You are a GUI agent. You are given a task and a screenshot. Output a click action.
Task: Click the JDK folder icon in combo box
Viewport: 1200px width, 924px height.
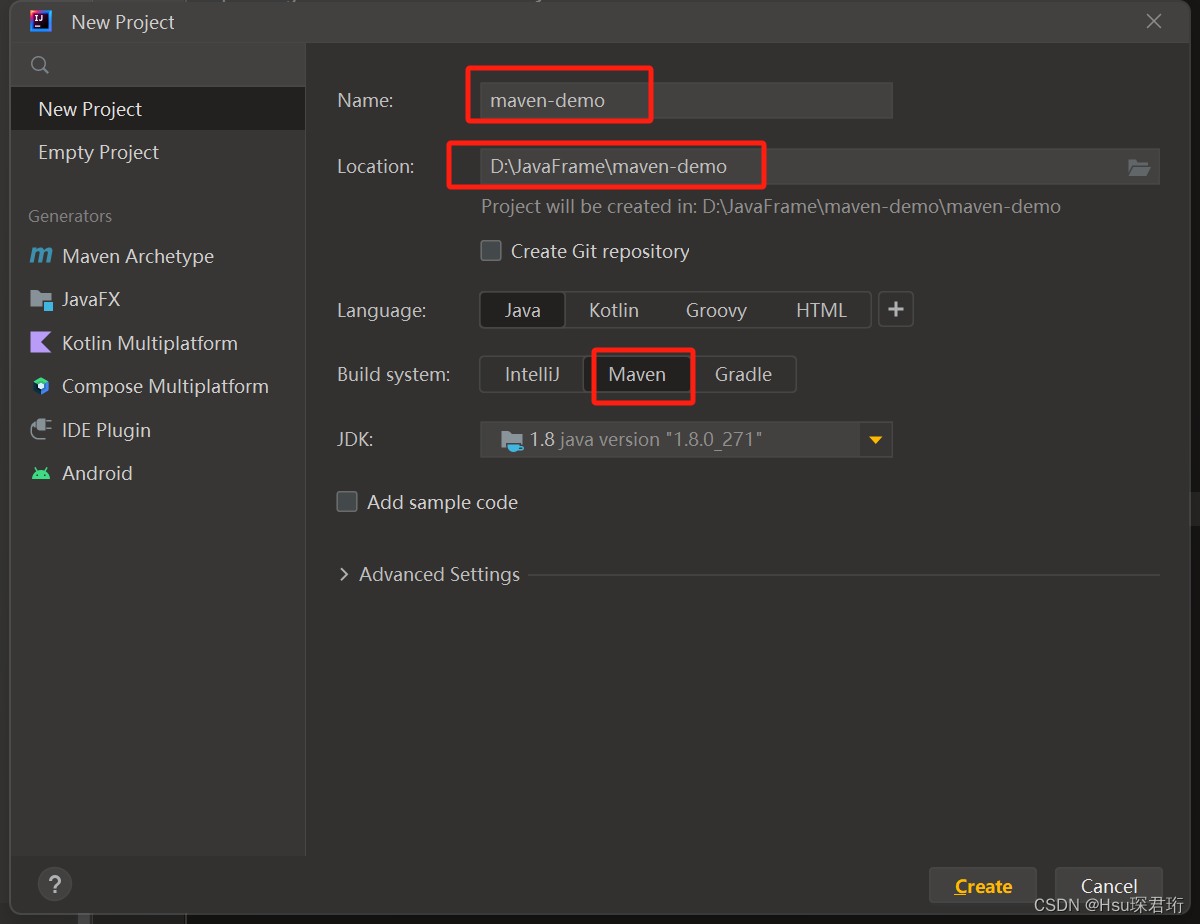tap(512, 440)
